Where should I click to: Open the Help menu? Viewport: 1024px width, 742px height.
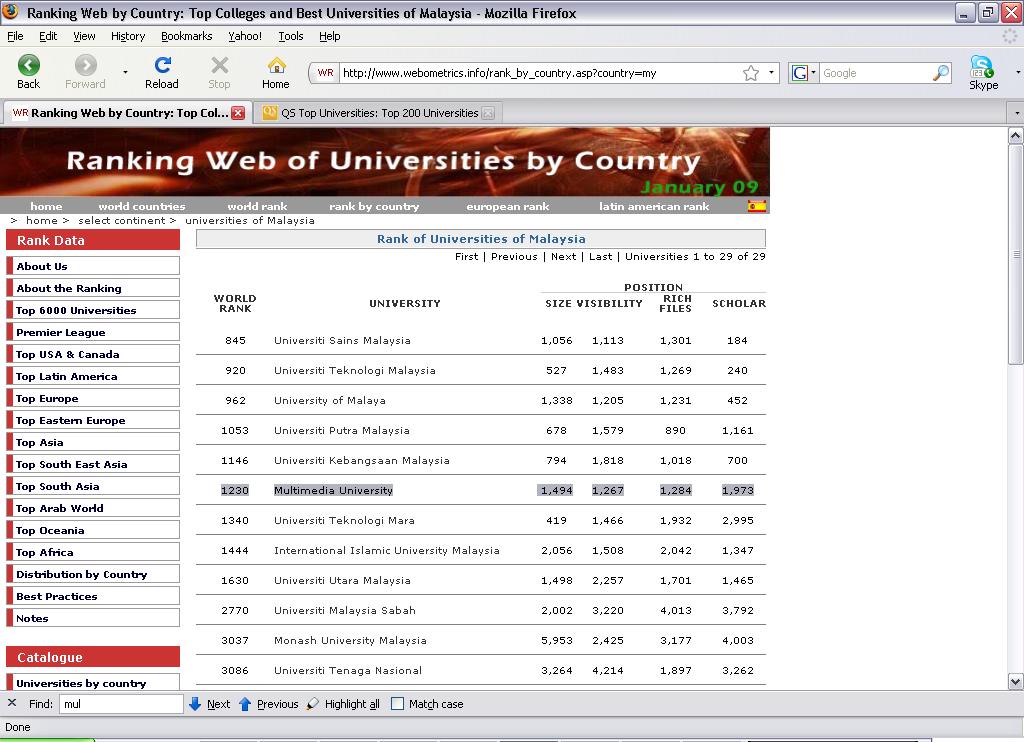pos(330,36)
